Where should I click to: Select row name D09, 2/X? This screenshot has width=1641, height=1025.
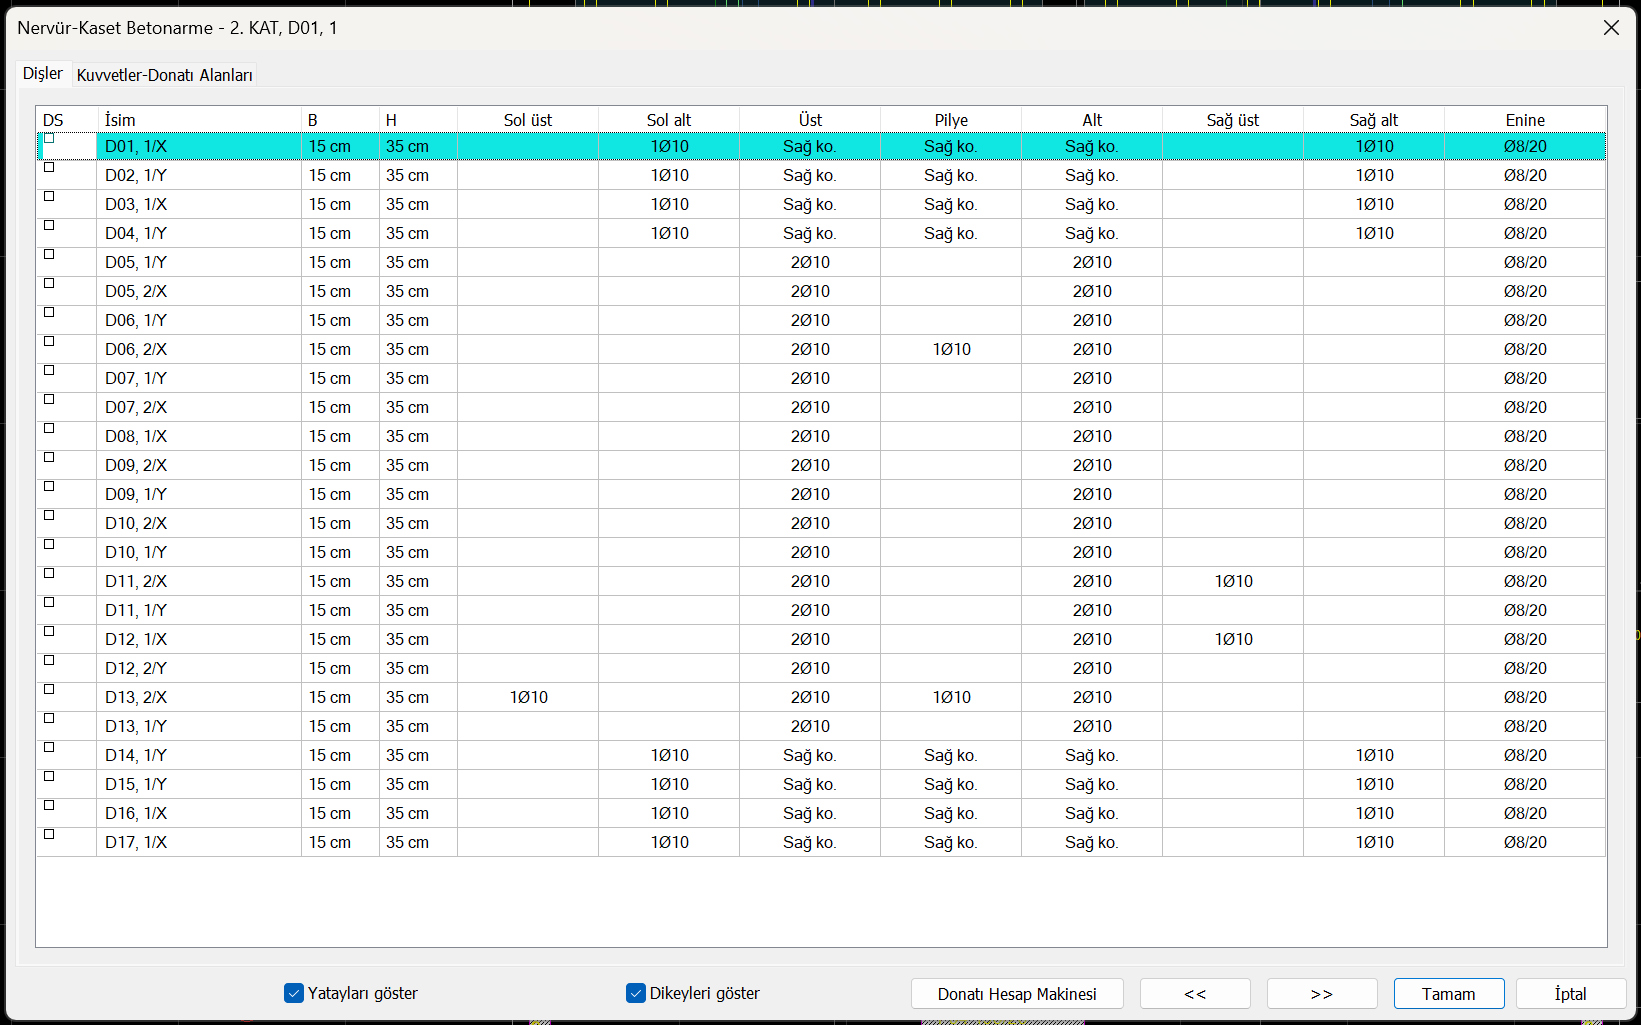tap(199, 465)
